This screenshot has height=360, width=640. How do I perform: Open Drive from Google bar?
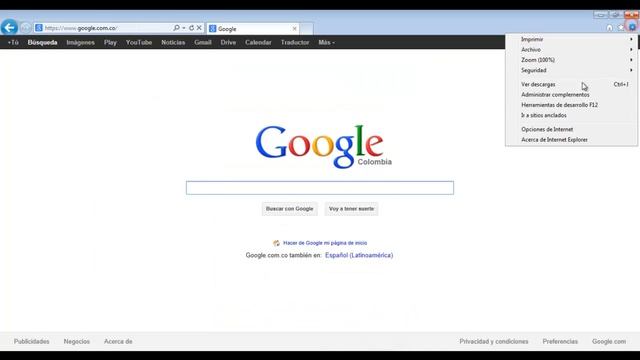[x=228, y=42]
